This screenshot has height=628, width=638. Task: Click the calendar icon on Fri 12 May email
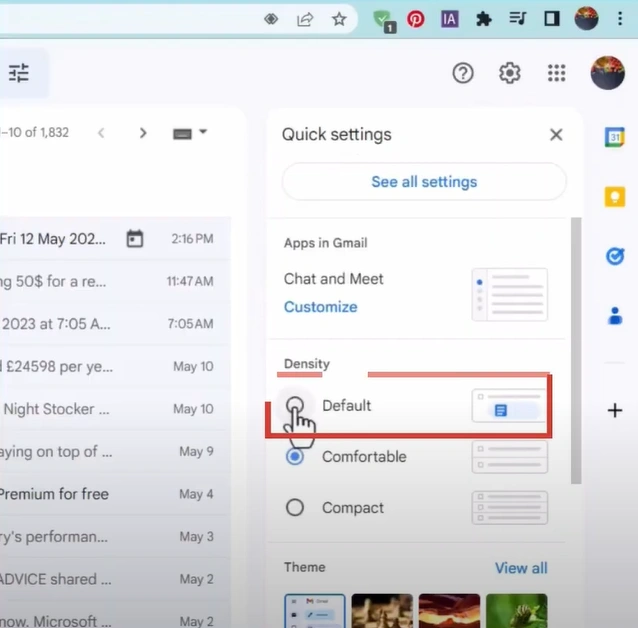(135, 239)
